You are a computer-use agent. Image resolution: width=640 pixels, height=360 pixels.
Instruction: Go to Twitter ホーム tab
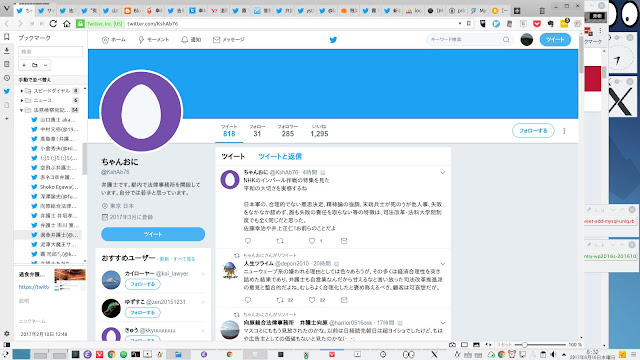[x=113, y=40]
